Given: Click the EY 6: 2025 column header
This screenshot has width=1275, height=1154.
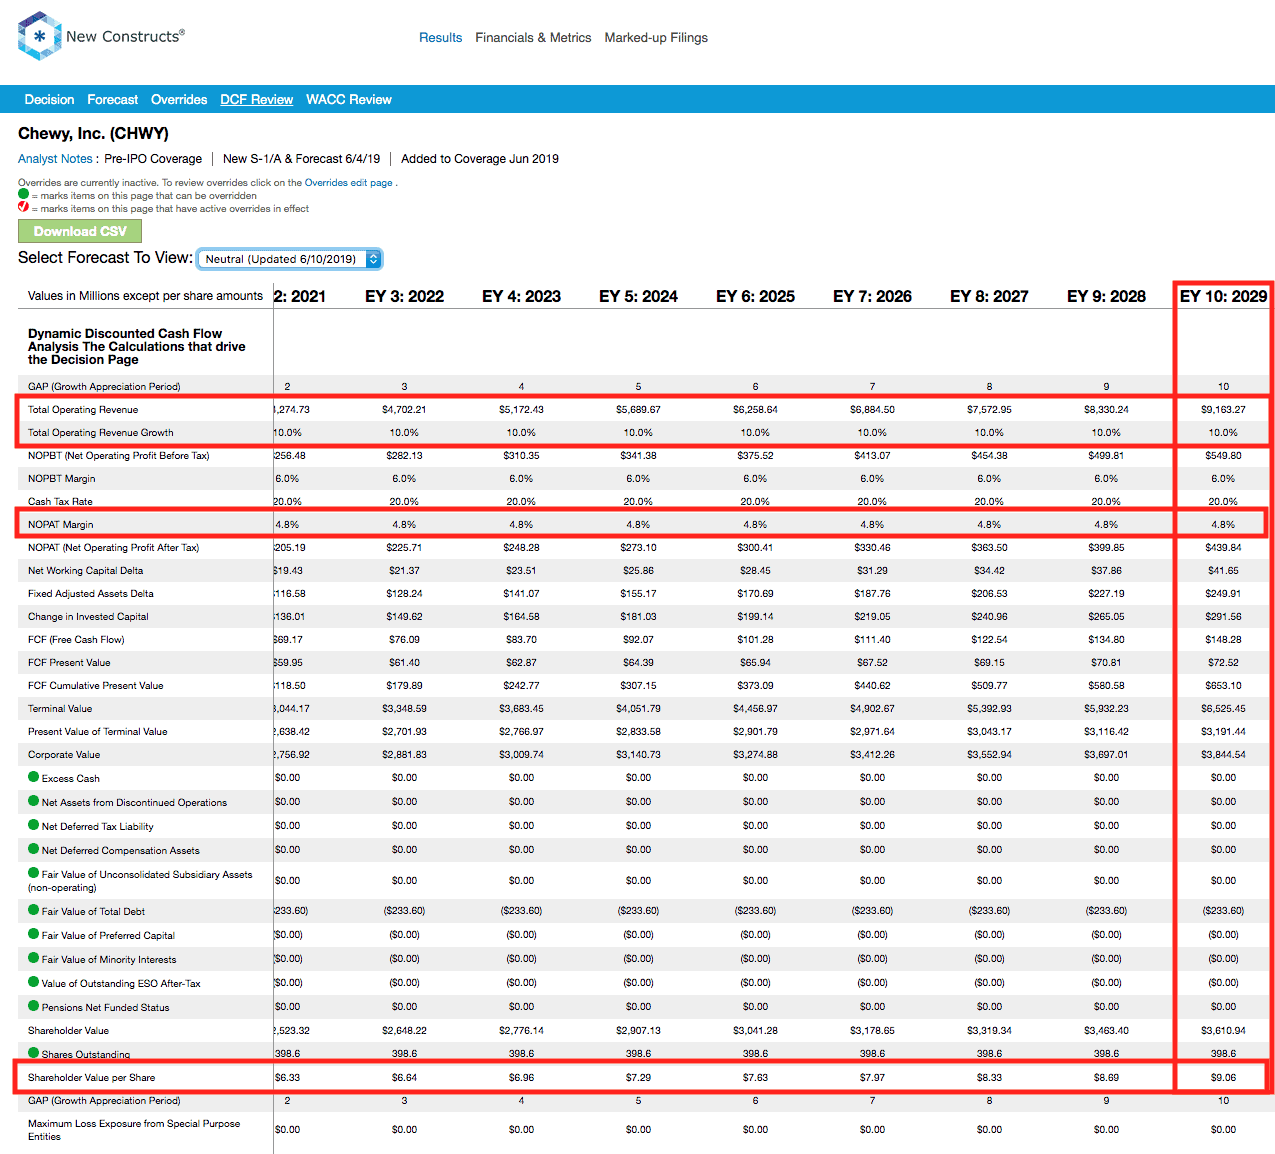Looking at the screenshot, I should tap(755, 296).
